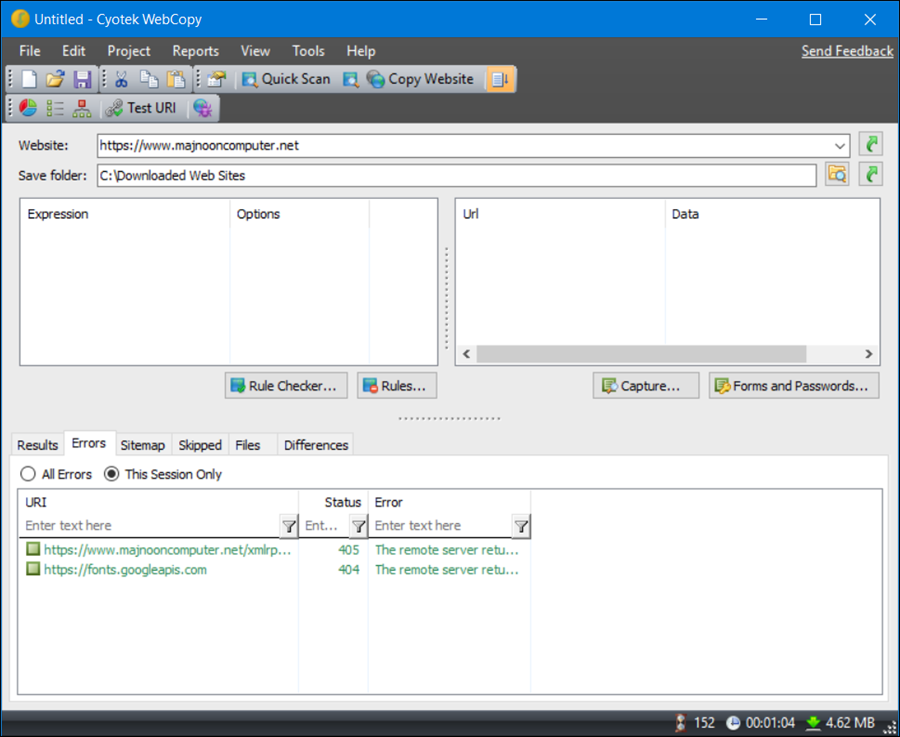900x737 pixels.
Task: Click the sitemap diagram icon on second toolbar
Action: [x=80, y=108]
